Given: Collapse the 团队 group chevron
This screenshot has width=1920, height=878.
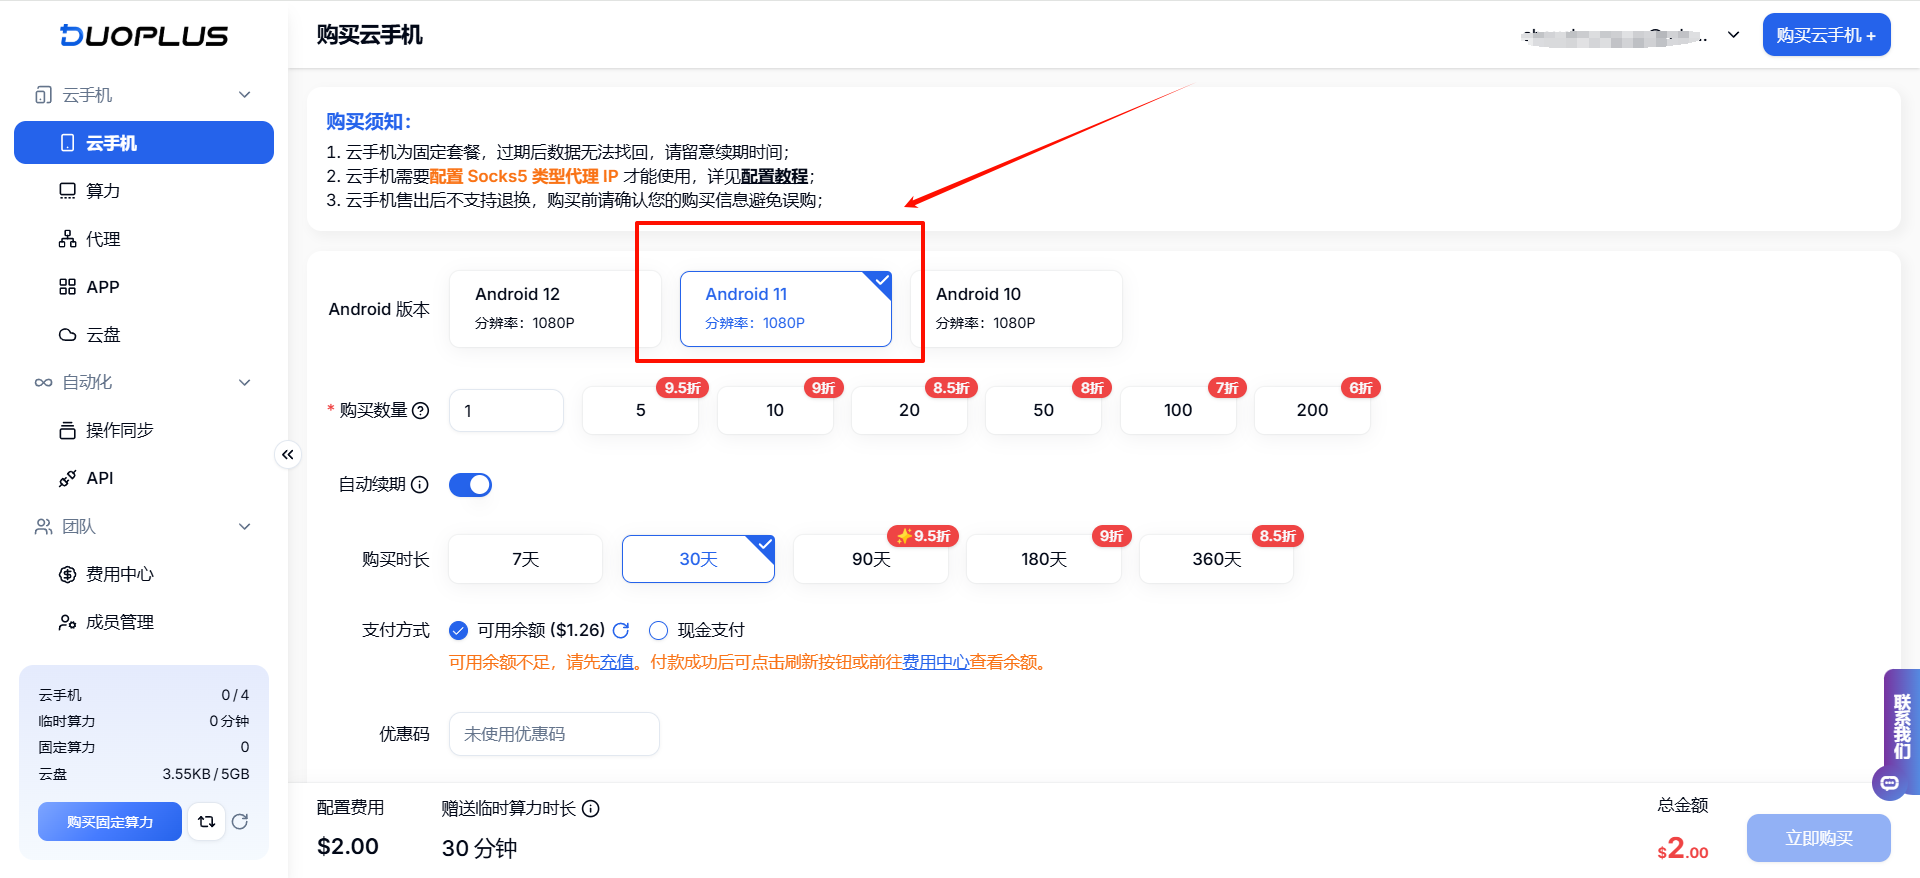Looking at the screenshot, I should pyautogui.click(x=245, y=526).
